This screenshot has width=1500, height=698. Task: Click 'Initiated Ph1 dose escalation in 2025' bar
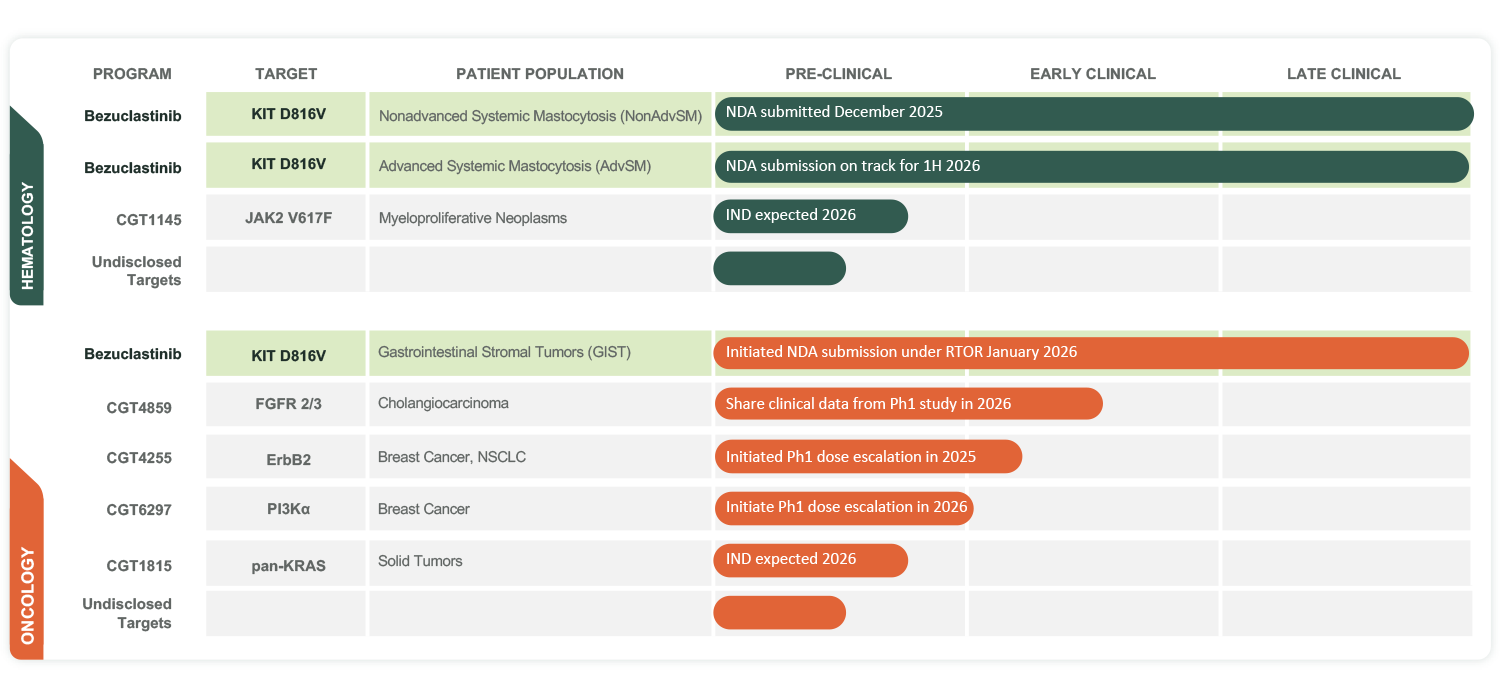tap(867, 457)
